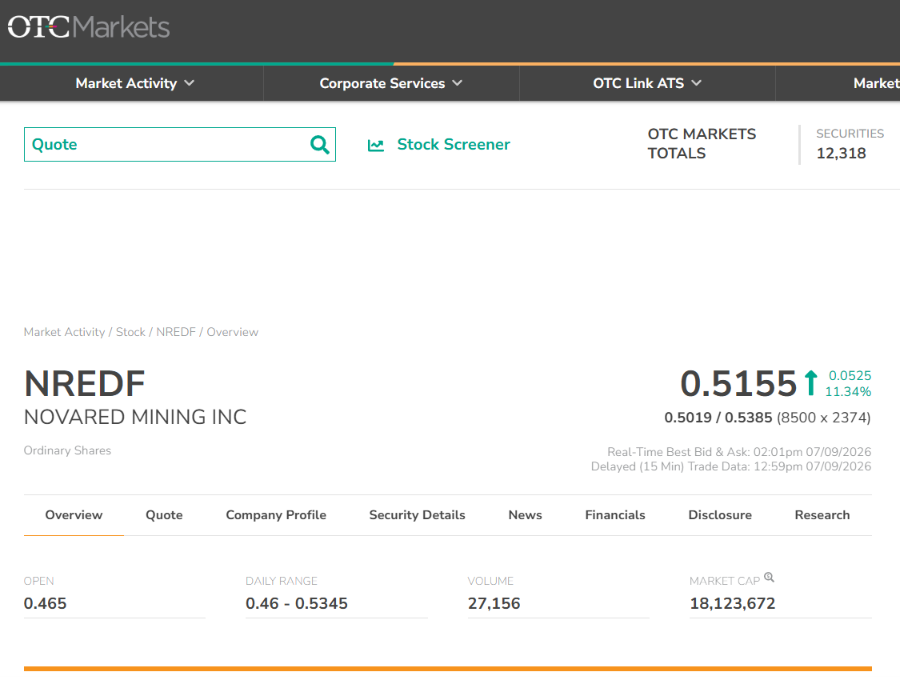Switch to the Quote tab

coord(164,514)
